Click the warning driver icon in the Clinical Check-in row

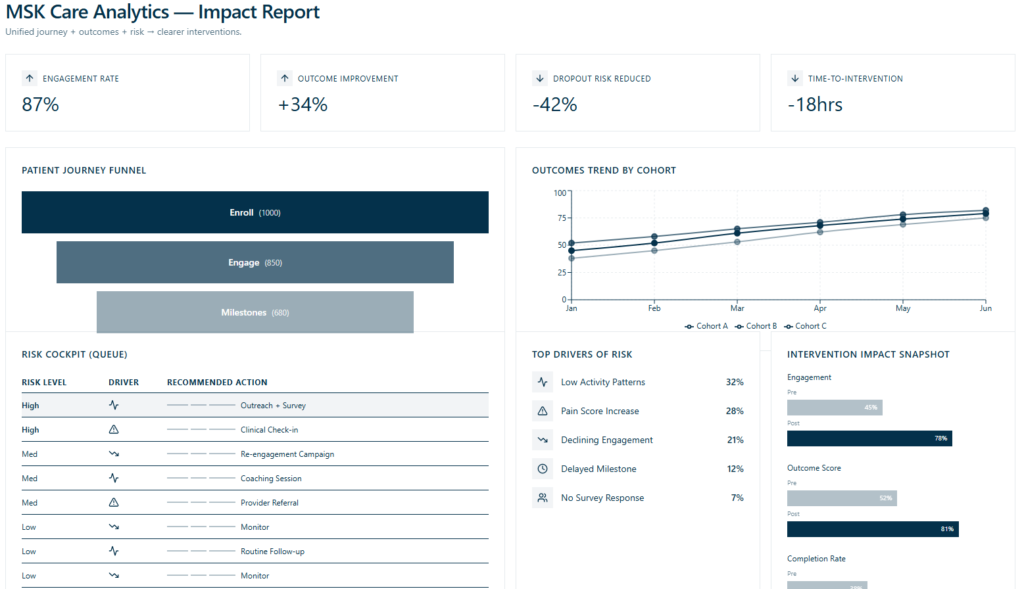(x=114, y=430)
